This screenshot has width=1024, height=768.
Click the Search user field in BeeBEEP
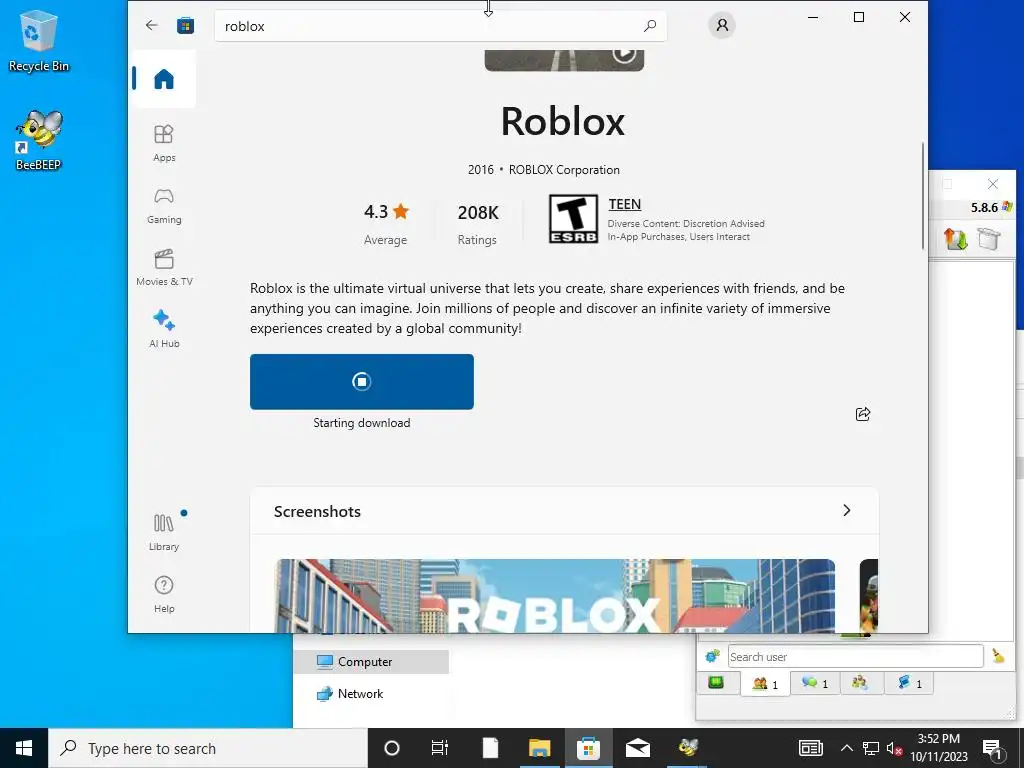click(856, 656)
